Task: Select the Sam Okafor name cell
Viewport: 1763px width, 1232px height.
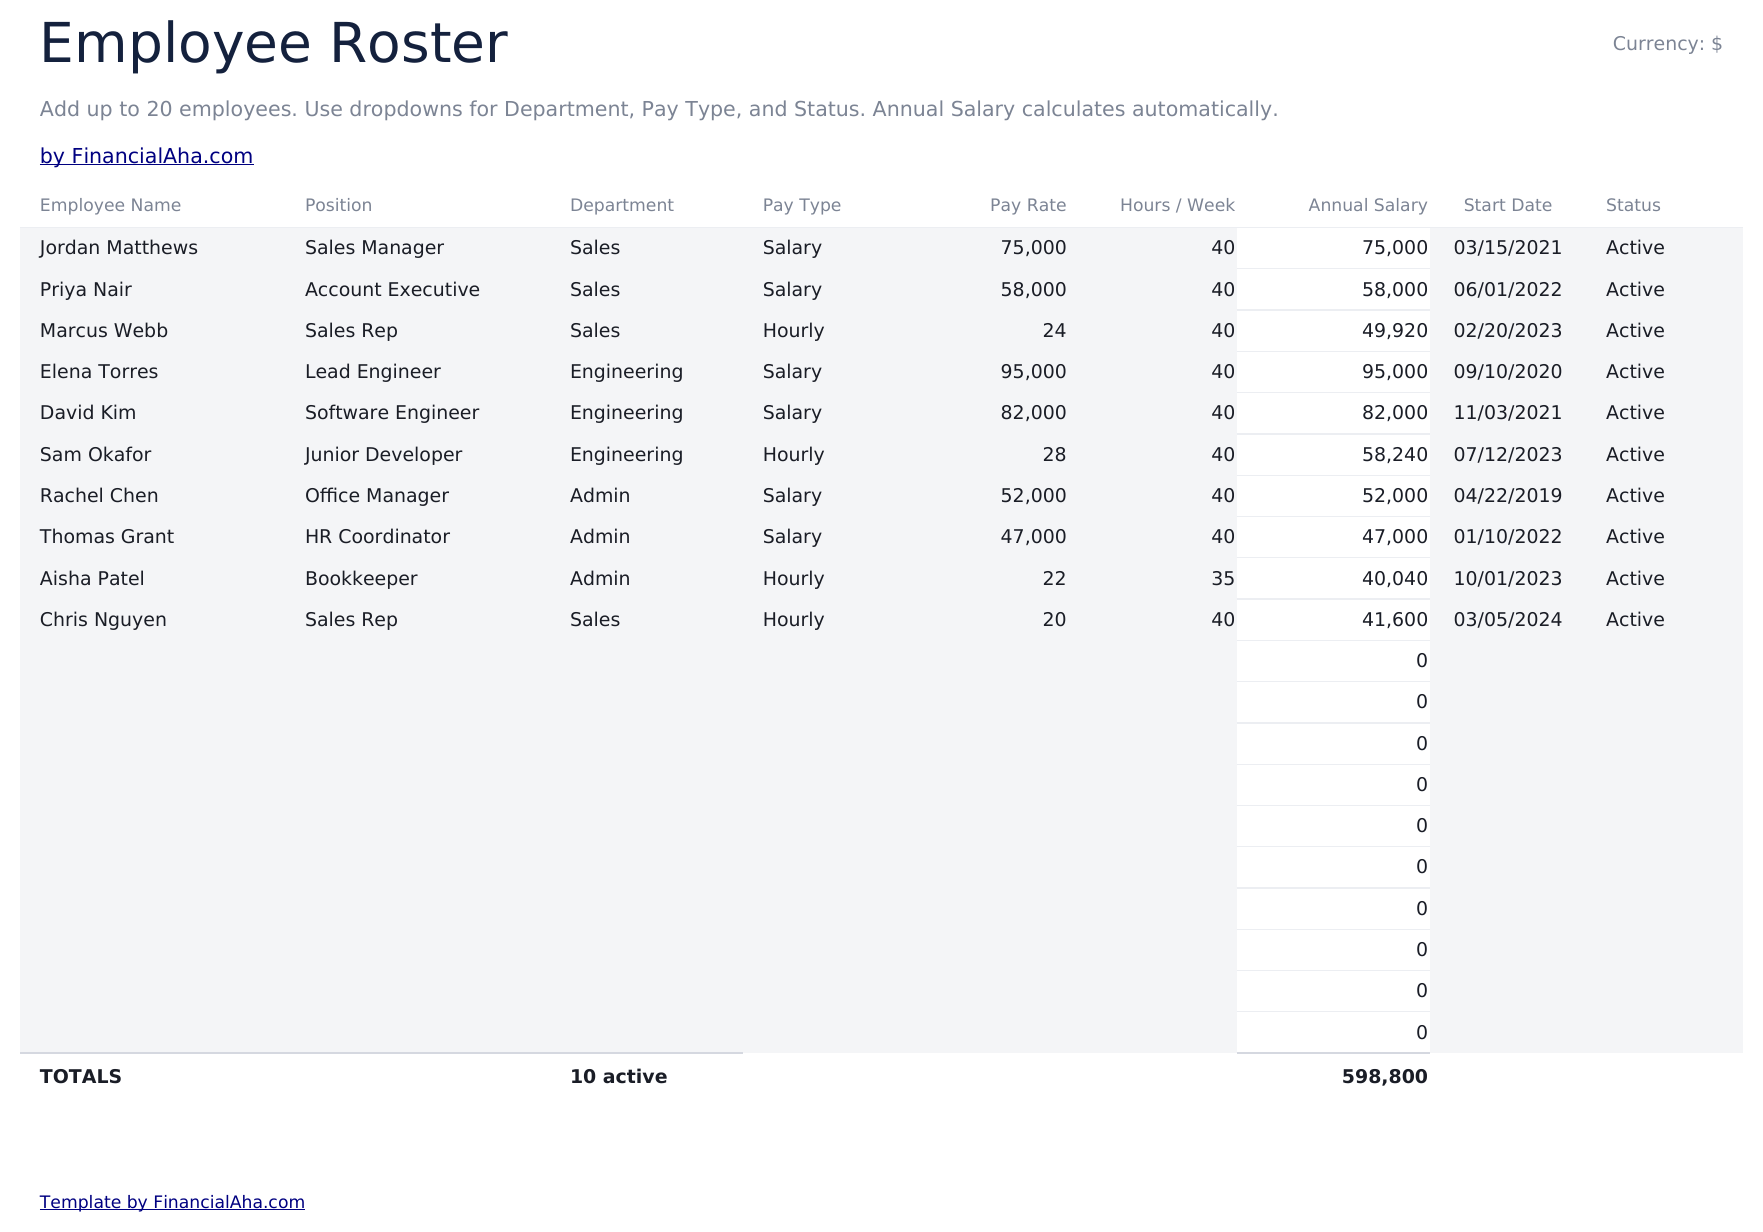Action: click(152, 455)
